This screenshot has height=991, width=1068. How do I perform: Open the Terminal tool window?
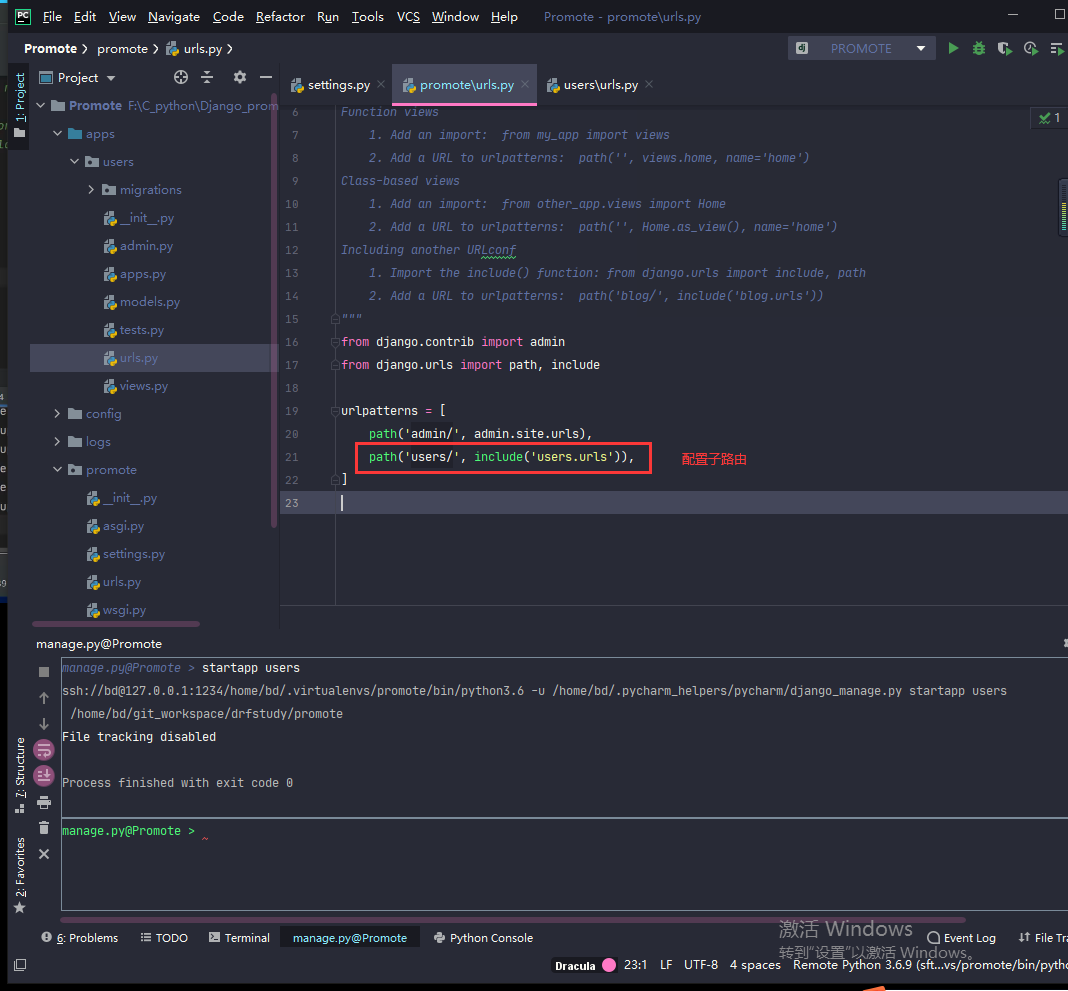[x=239, y=938]
